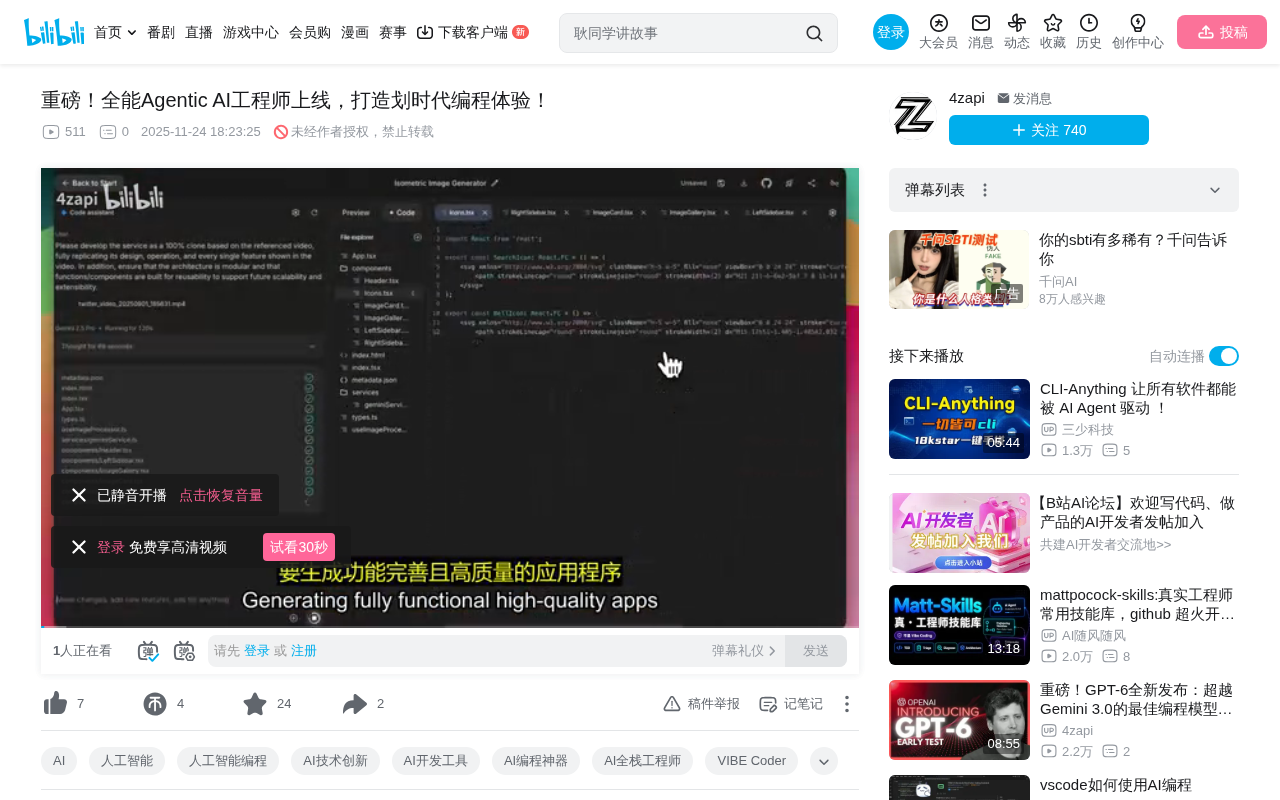
Task: Focus the search input field
Action: (686, 33)
